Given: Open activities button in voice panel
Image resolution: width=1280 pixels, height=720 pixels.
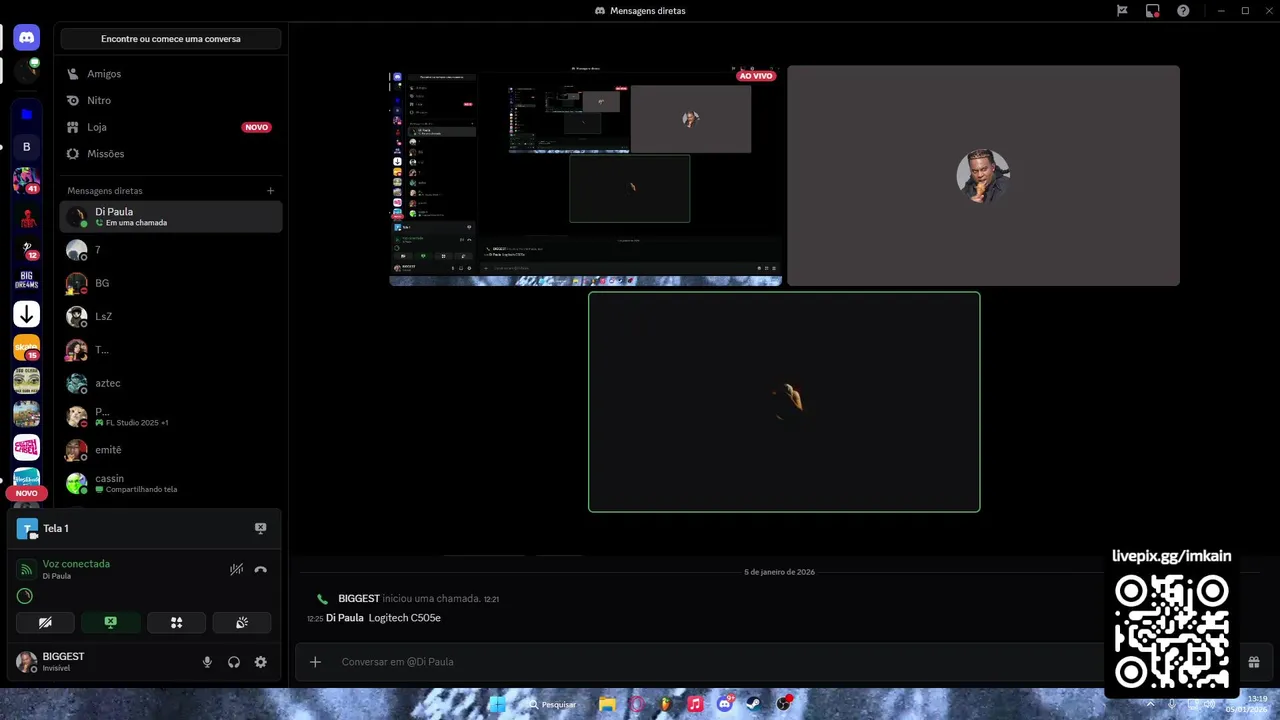Looking at the screenshot, I should [176, 622].
